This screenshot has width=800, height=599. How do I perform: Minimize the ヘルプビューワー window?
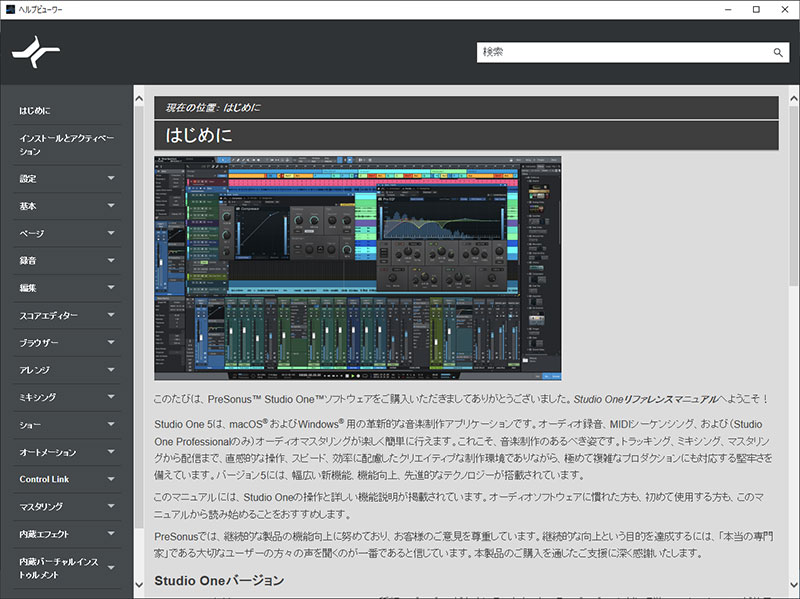[728, 10]
